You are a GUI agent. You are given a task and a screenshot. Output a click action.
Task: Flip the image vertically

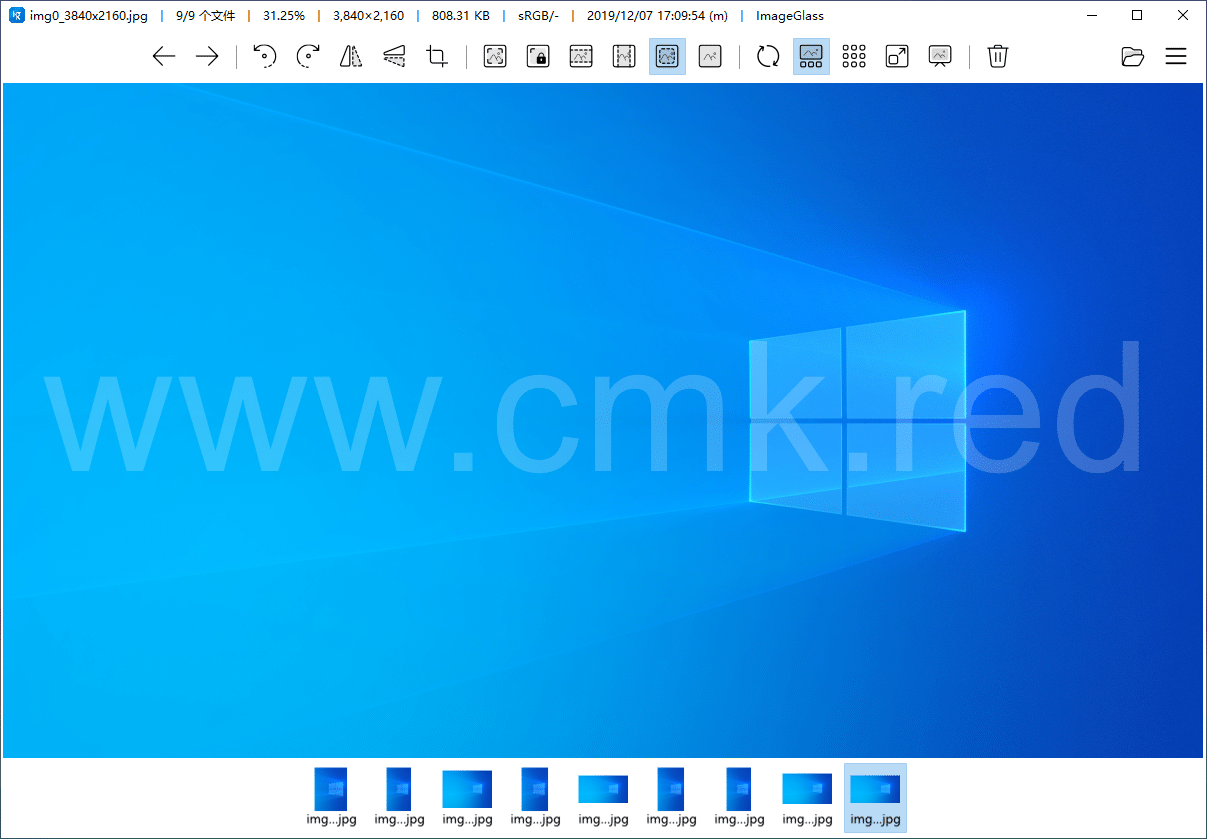tap(394, 57)
